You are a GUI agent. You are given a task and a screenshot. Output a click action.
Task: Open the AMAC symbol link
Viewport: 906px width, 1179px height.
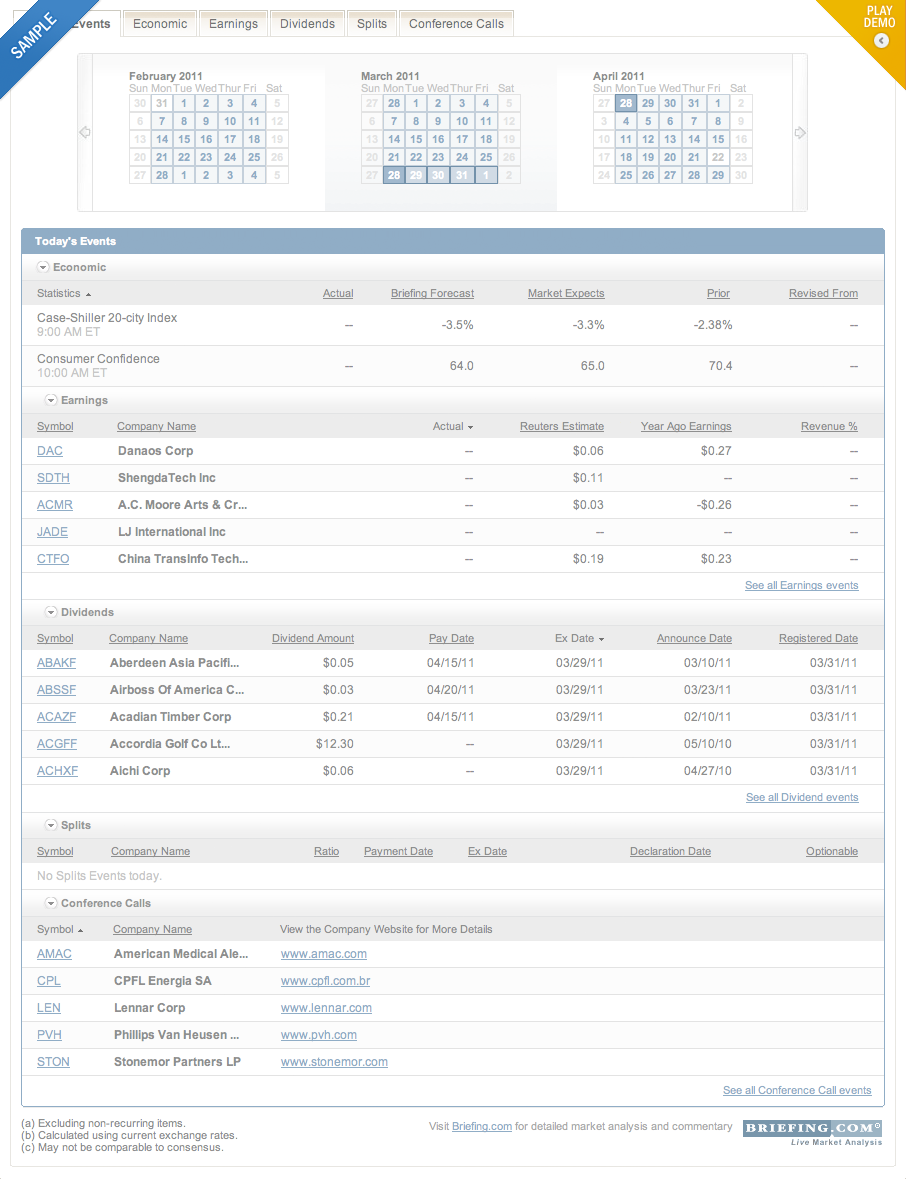(54, 953)
